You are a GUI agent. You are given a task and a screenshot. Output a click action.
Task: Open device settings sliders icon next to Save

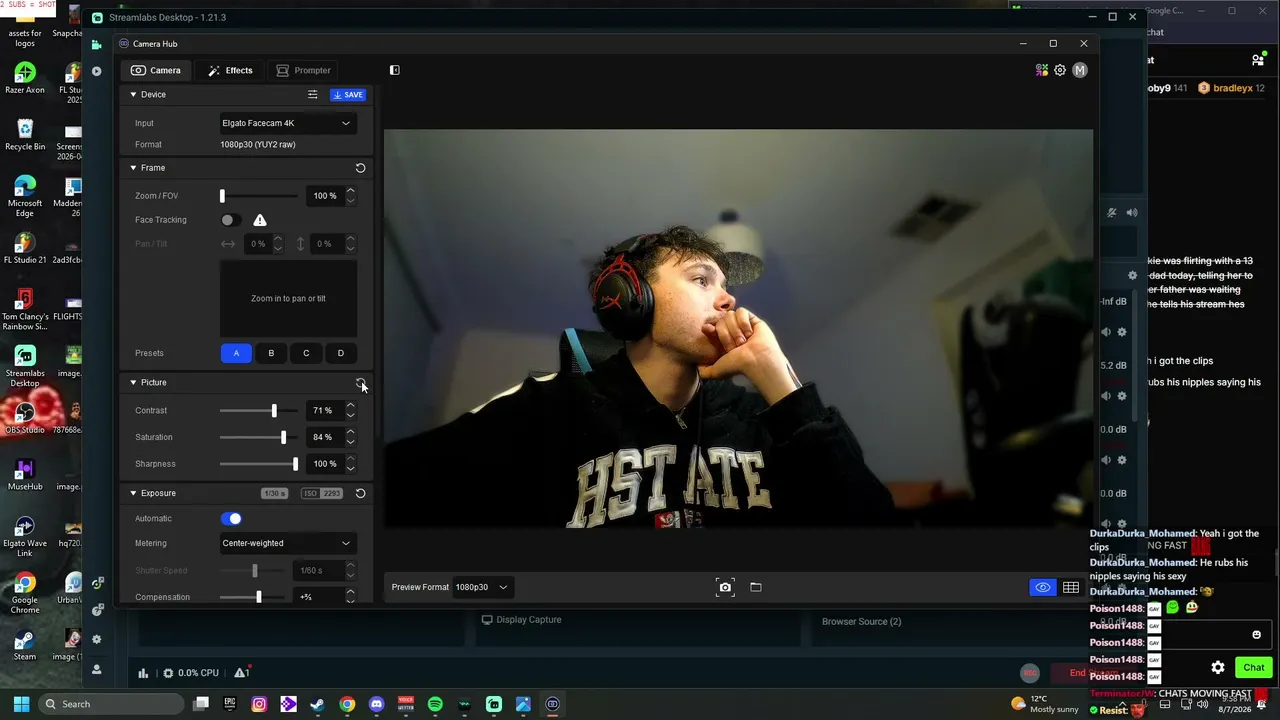click(312, 95)
